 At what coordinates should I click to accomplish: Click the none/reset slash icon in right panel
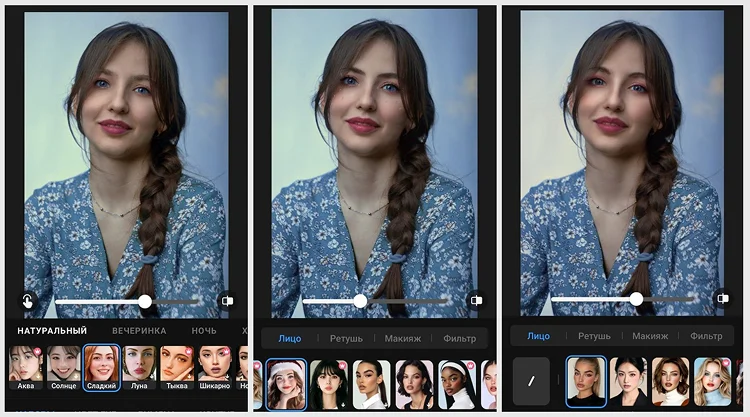531,381
